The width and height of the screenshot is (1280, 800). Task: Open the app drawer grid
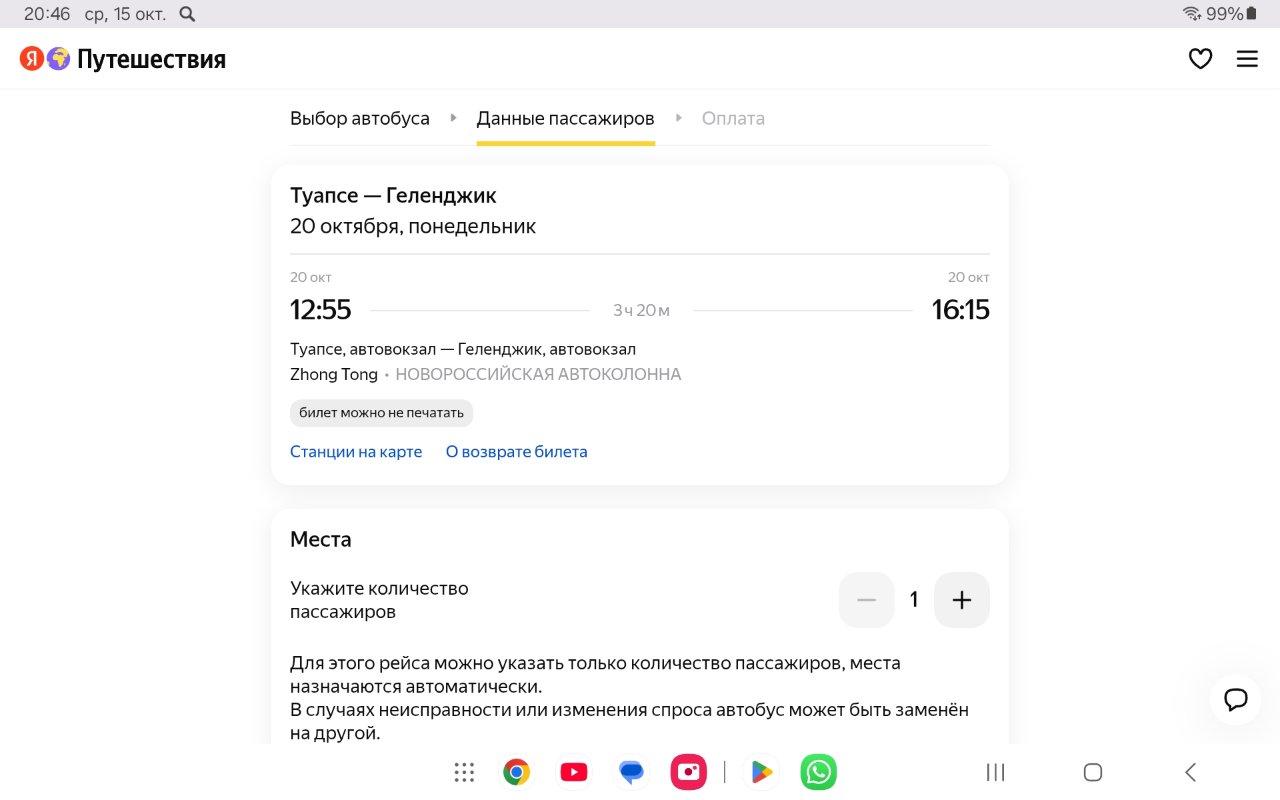click(464, 772)
